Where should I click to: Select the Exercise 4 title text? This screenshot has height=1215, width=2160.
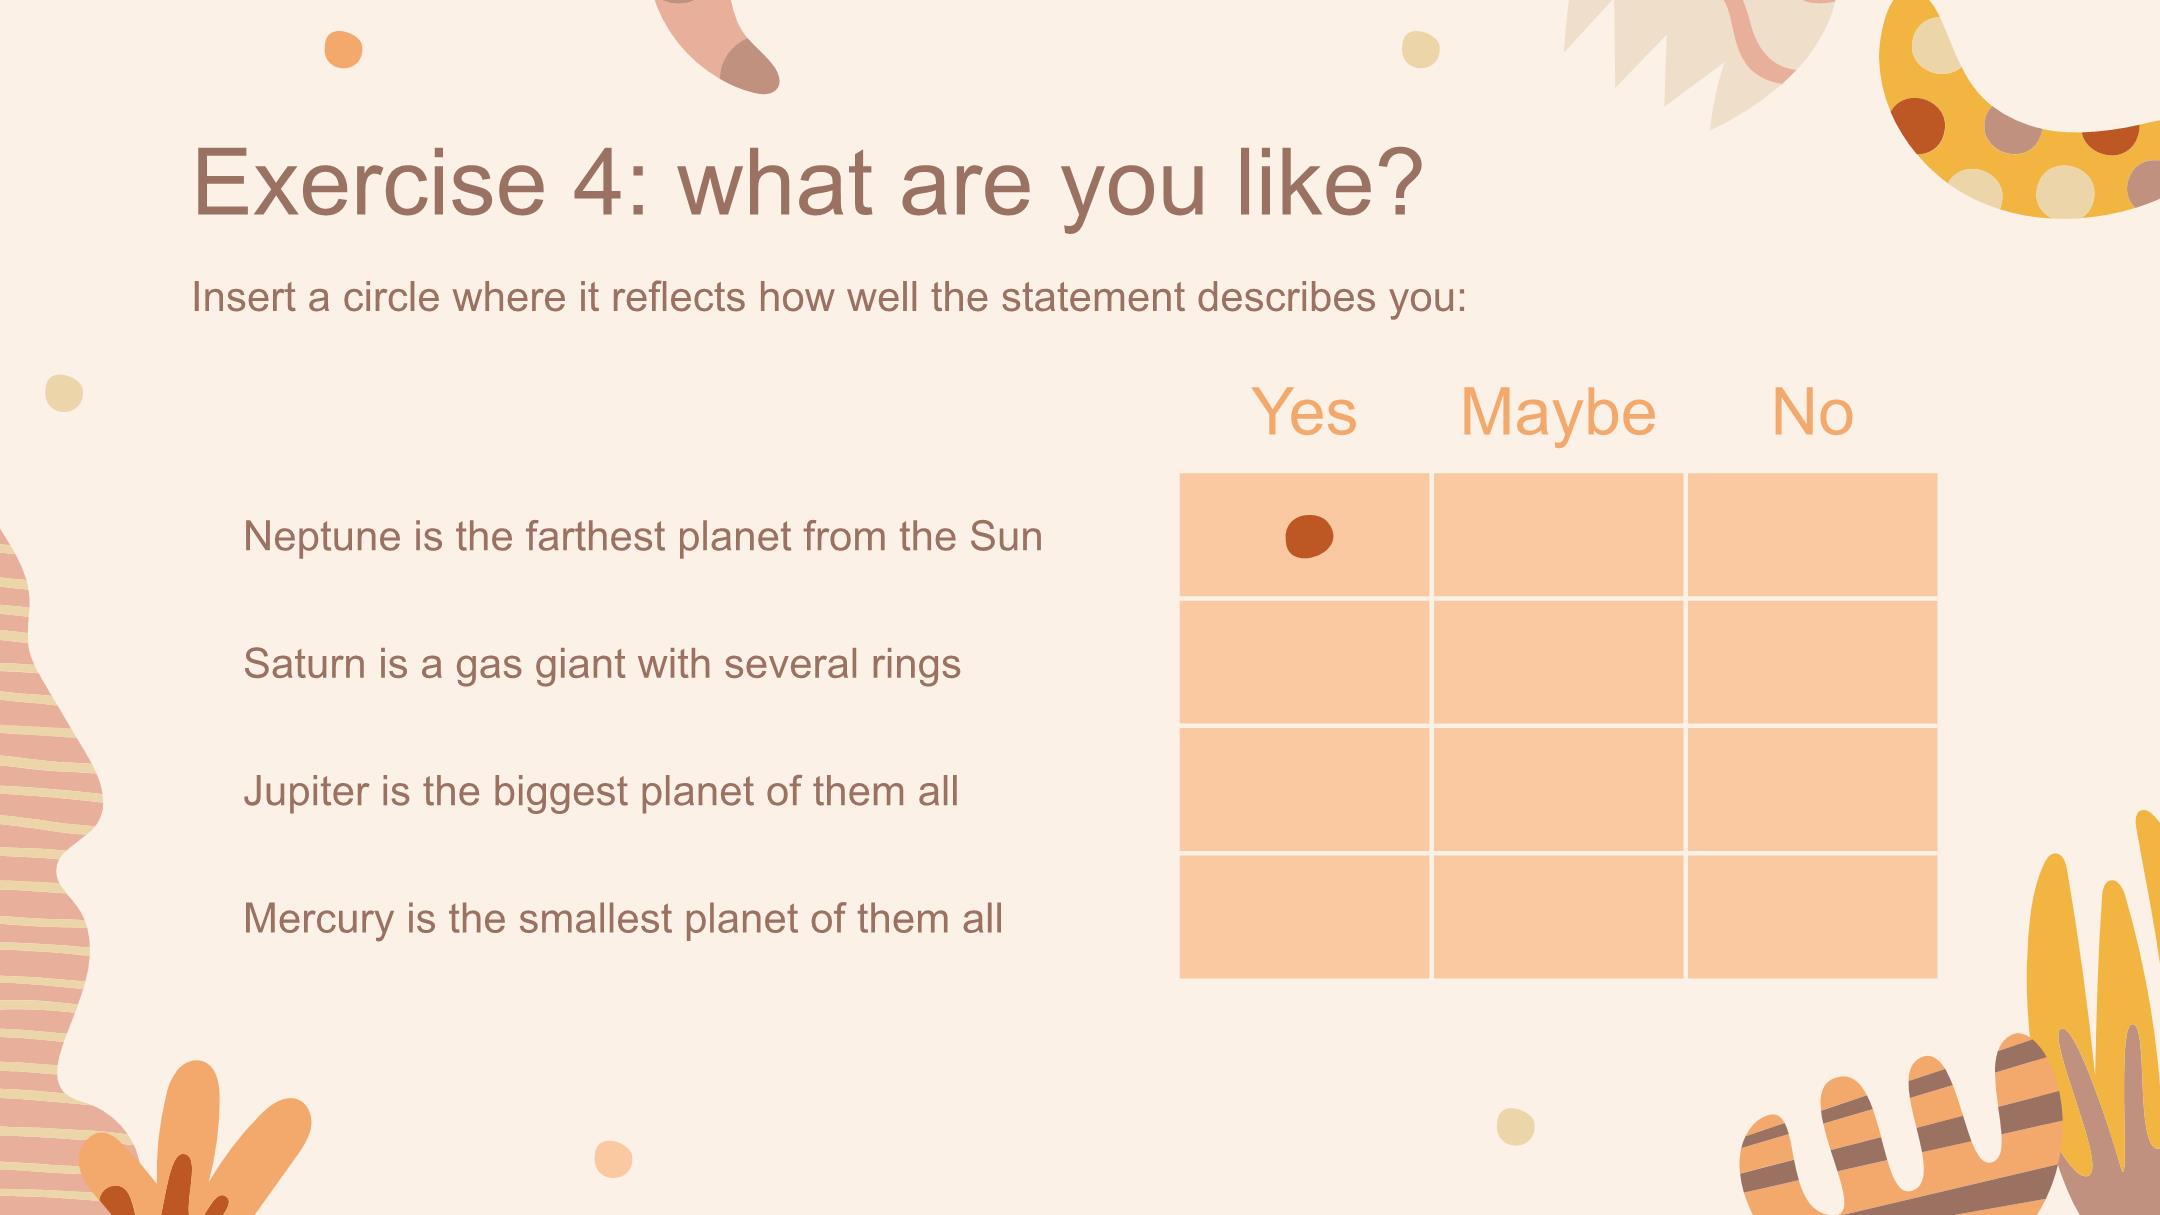pos(807,183)
